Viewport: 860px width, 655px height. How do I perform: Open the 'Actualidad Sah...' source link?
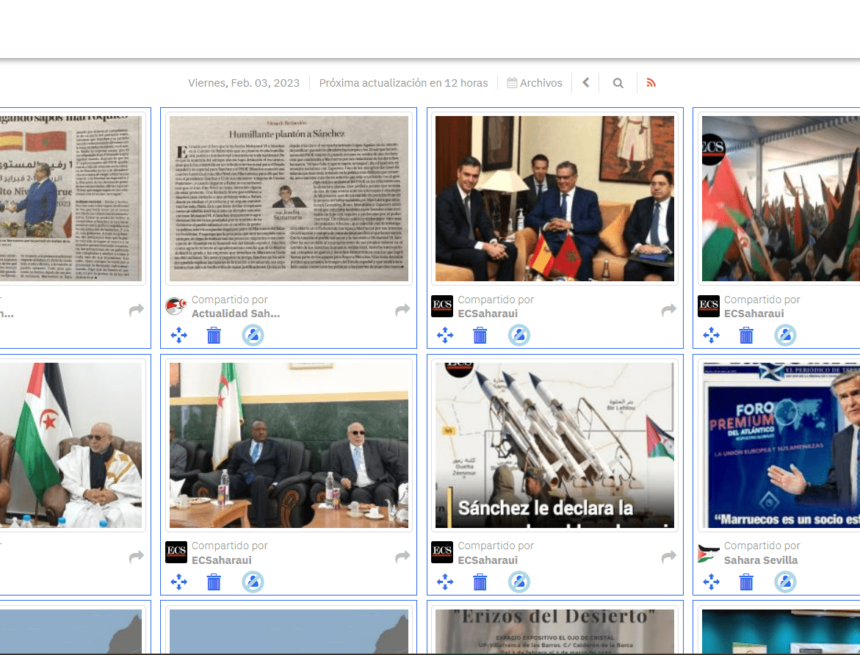[x=236, y=314]
